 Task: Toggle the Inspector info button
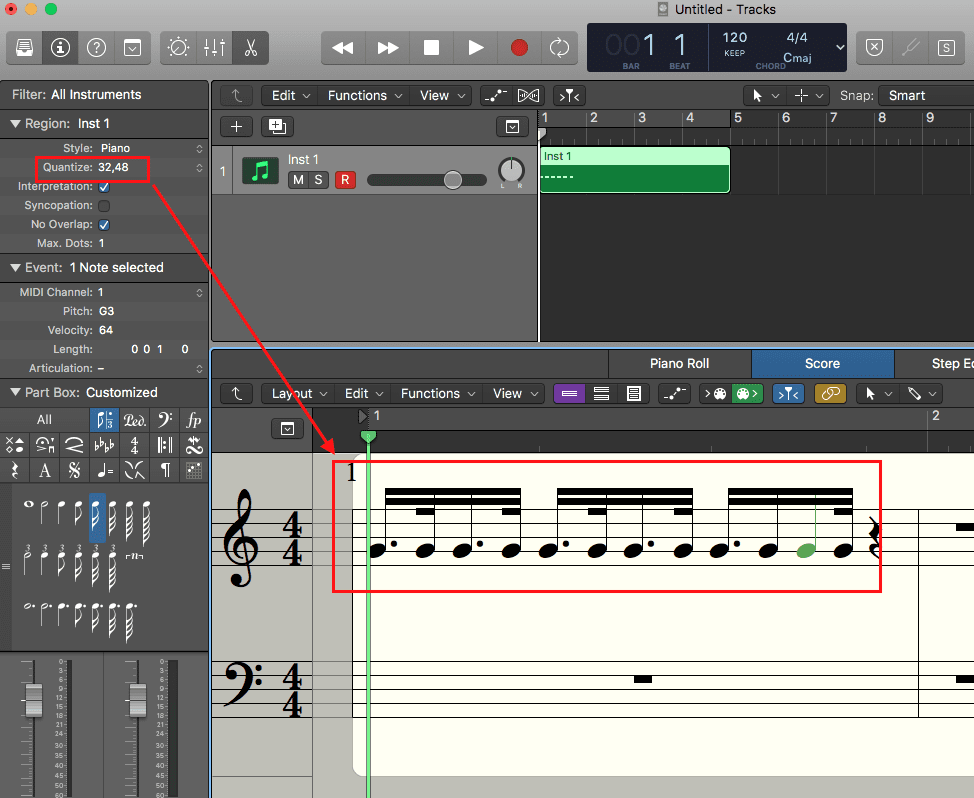coord(60,47)
